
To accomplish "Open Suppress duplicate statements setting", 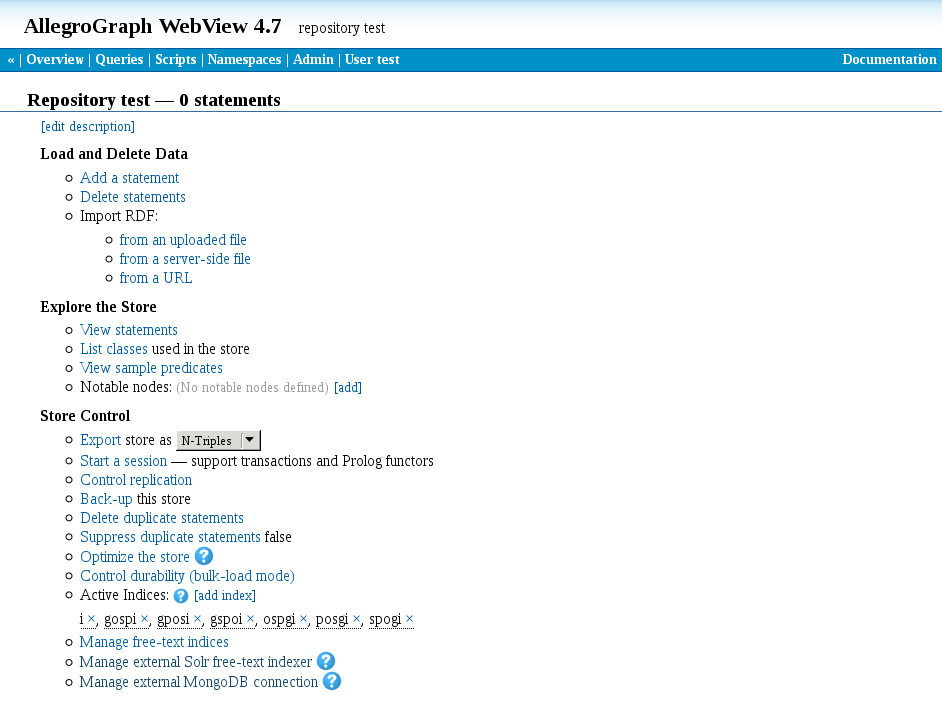I will (x=170, y=537).
